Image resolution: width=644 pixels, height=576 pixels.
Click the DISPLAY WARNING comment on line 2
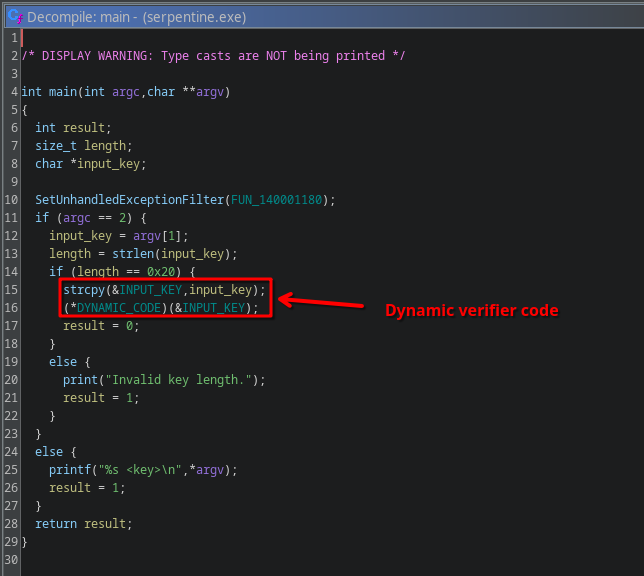tap(214, 56)
